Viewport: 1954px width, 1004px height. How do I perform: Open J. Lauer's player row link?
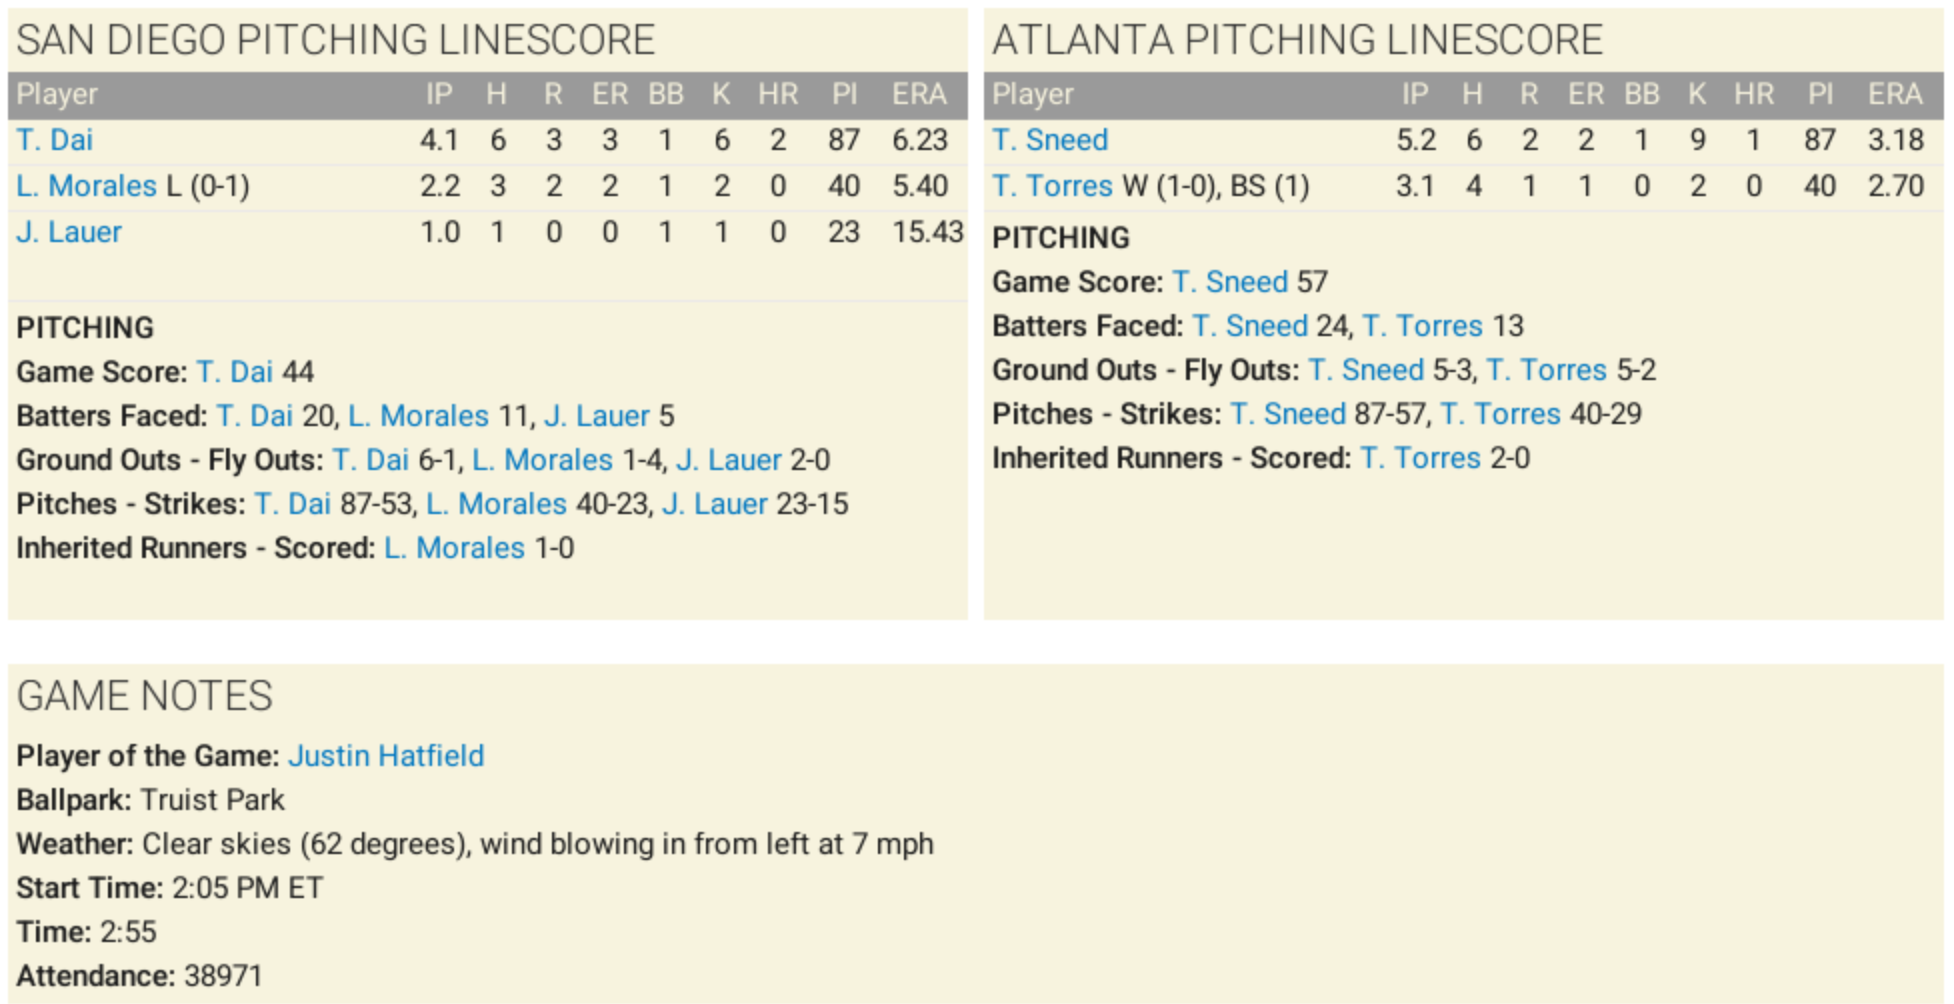pos(69,232)
